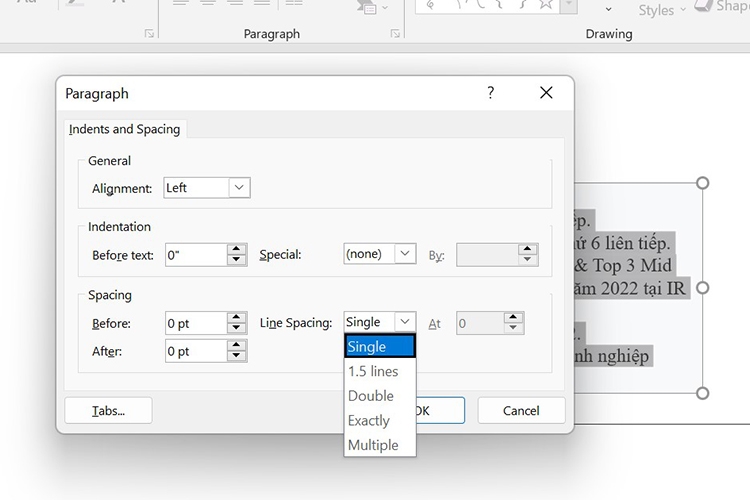Open the Tabs... button
Viewport: 750px width, 500px height.
coord(109,411)
